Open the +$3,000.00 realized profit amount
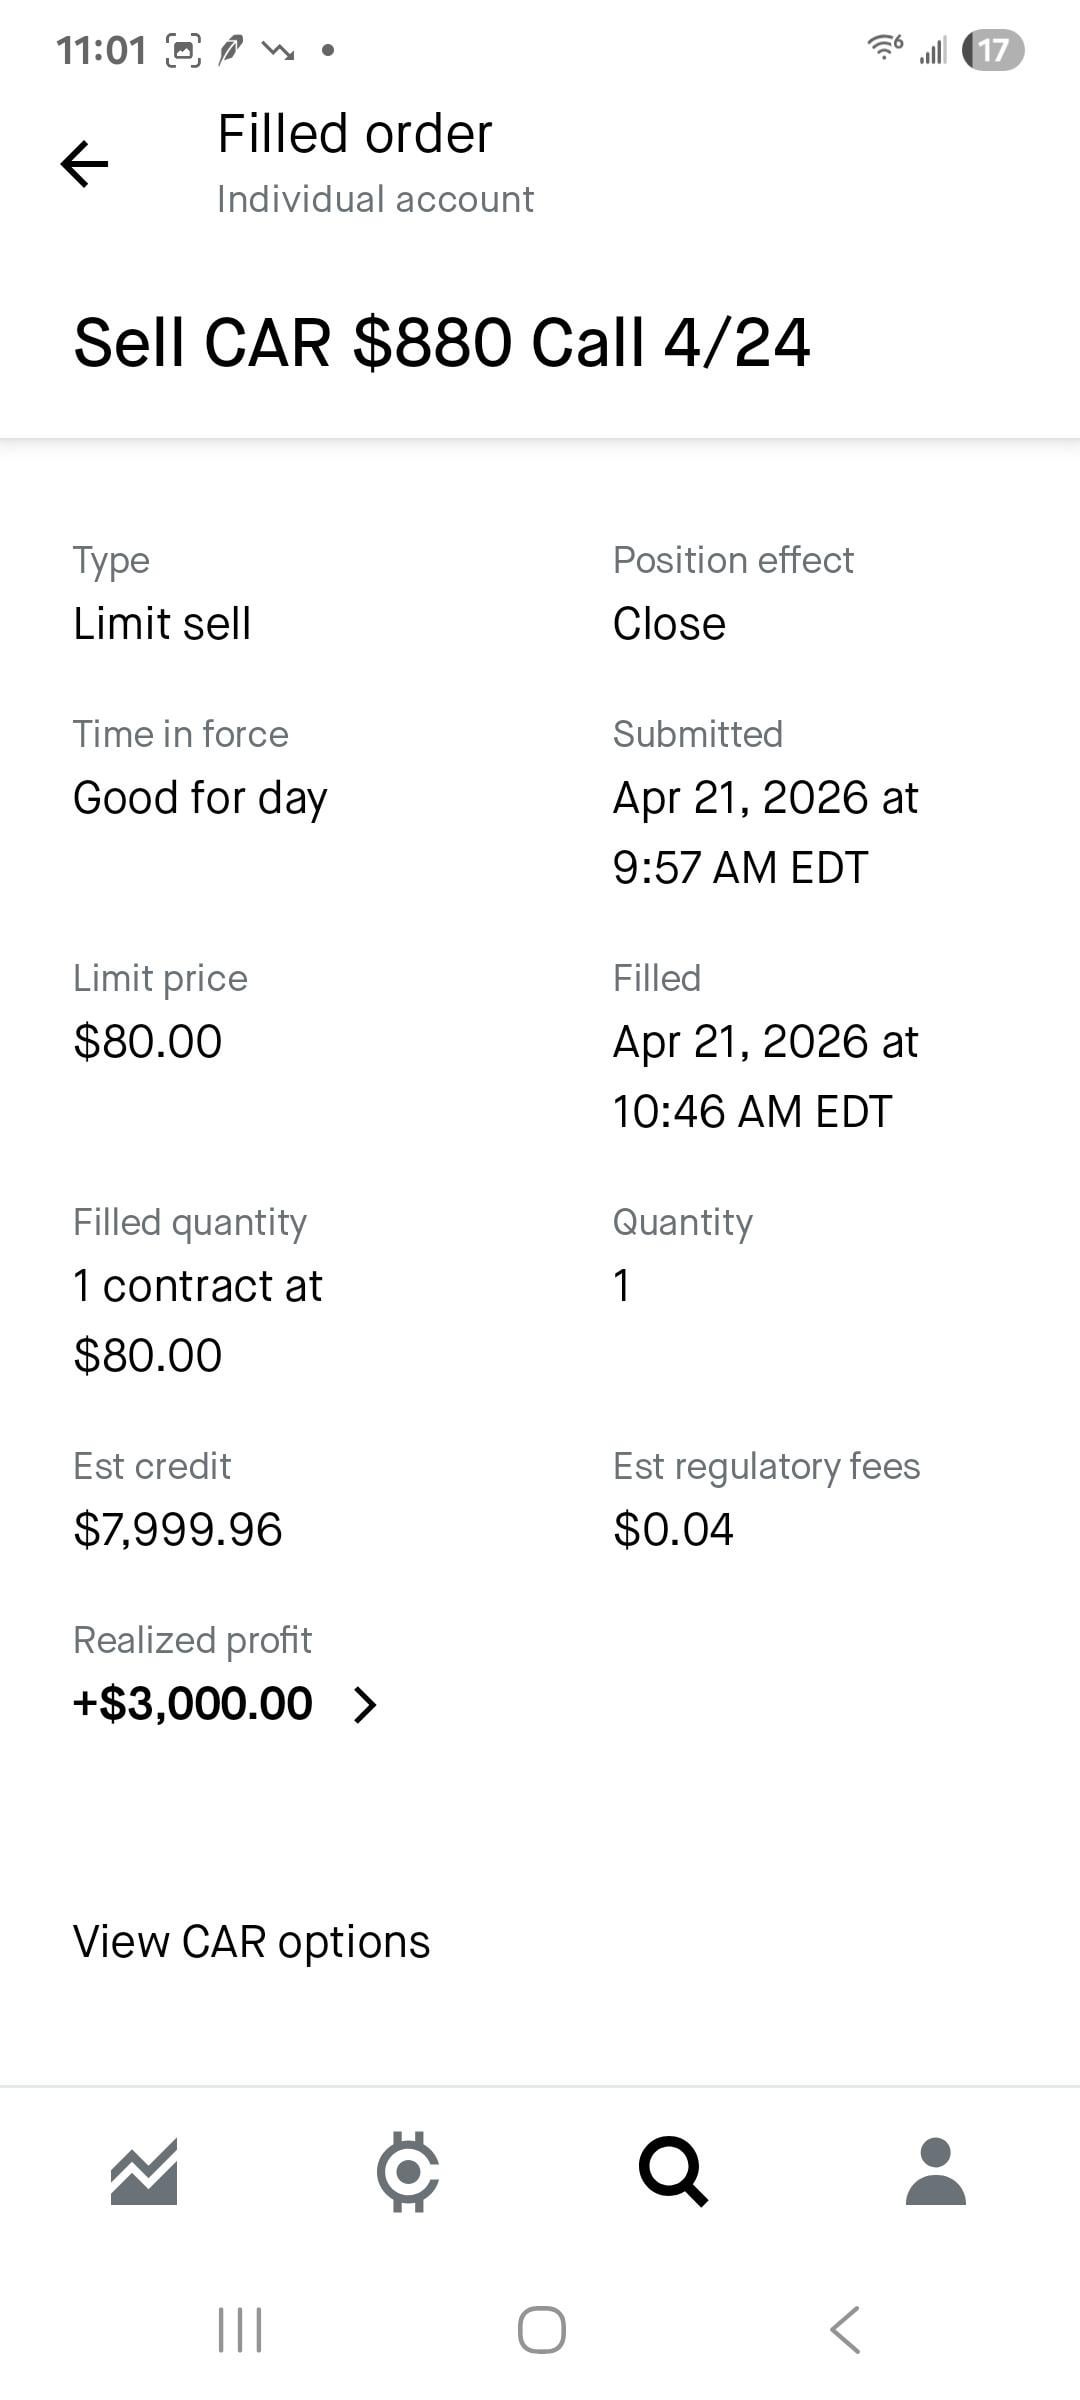The width and height of the screenshot is (1080, 2400). click(x=193, y=1704)
